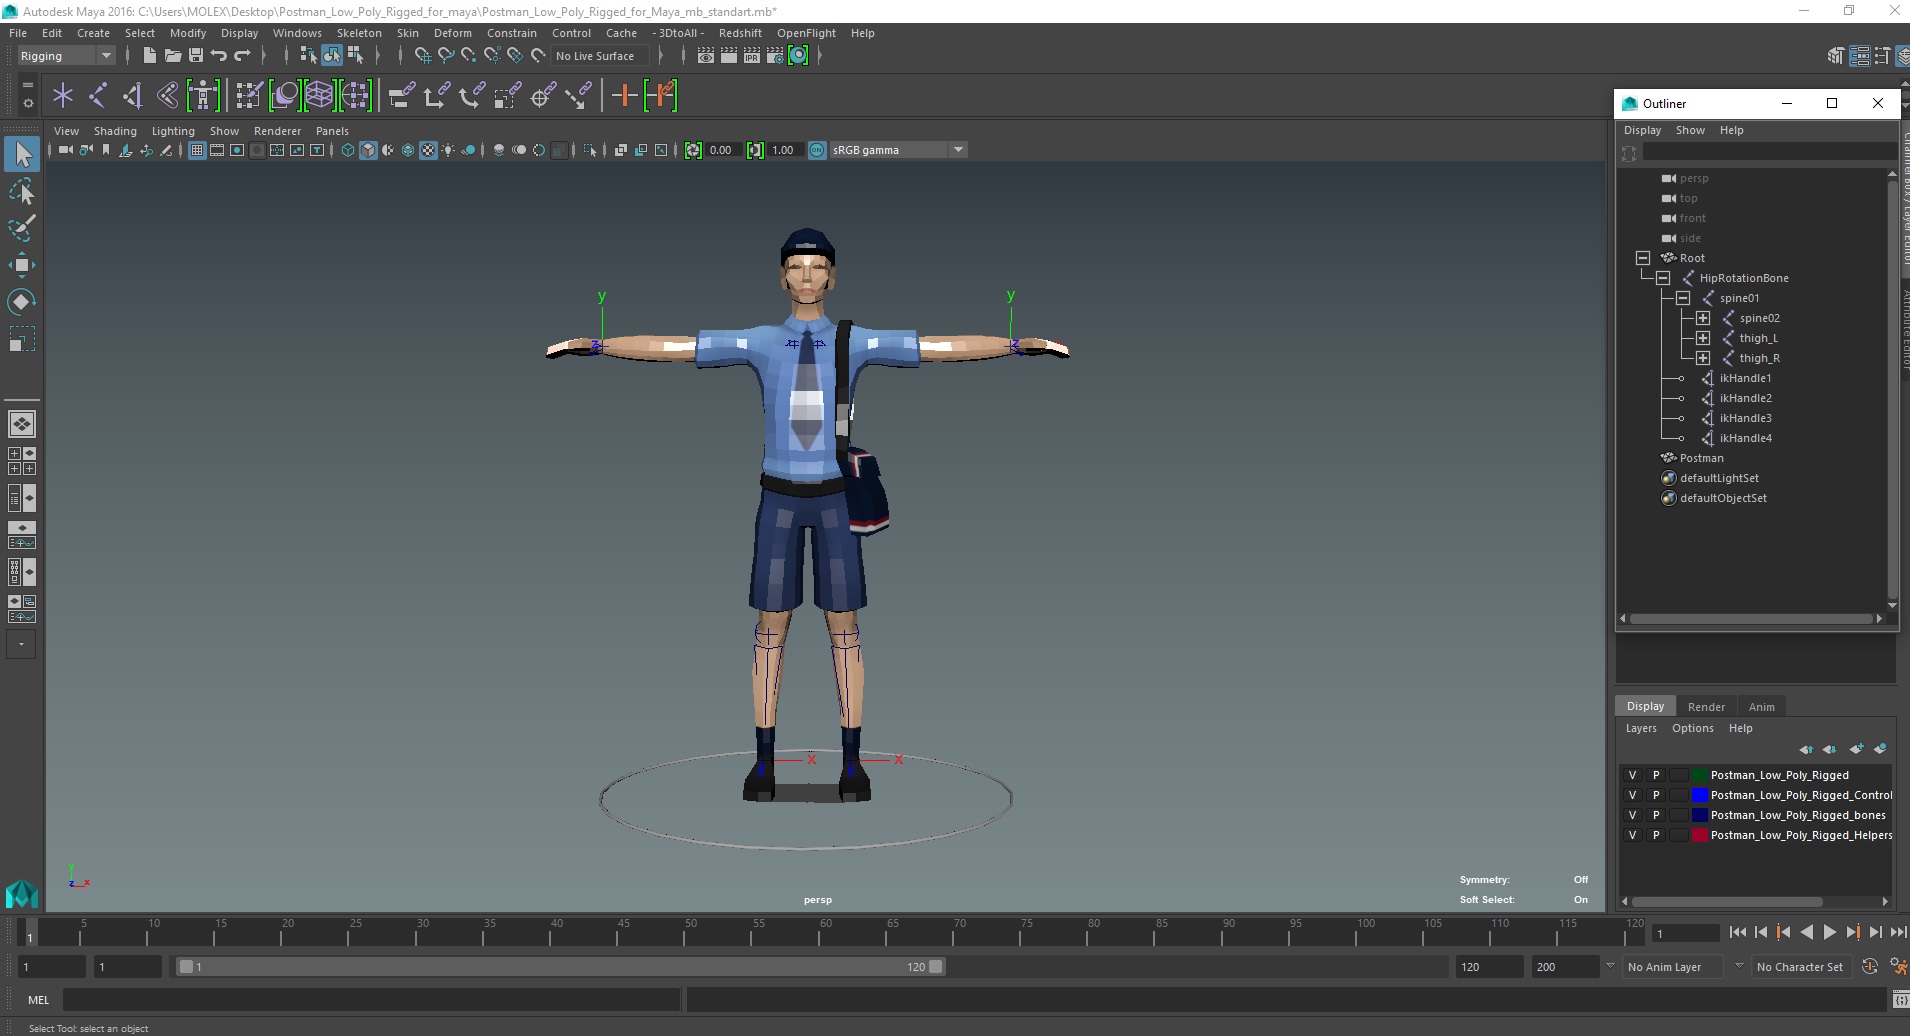
Task: Pick the Paint Selection tool
Action: tap(22, 228)
